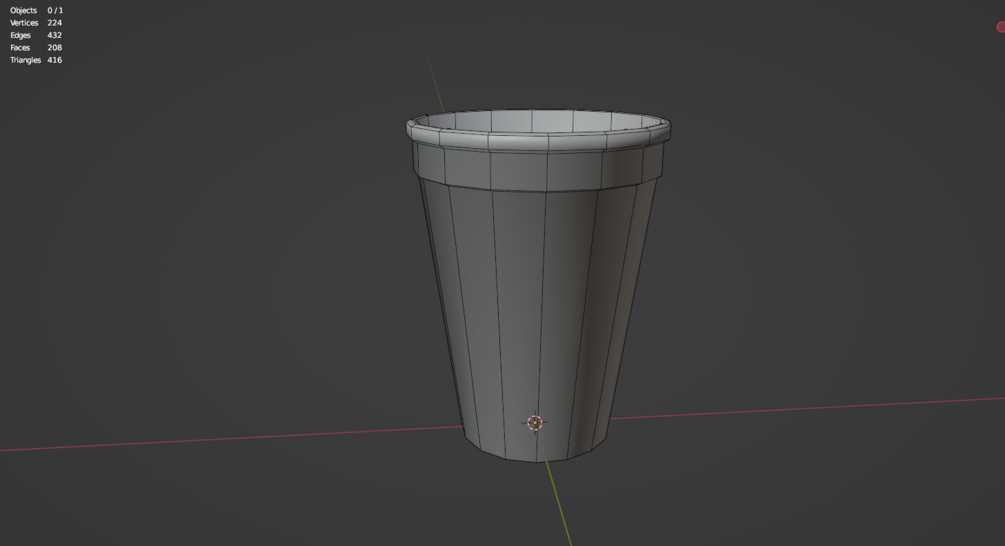
Task: Select the cup by its tapered body
Action: click(x=537, y=320)
